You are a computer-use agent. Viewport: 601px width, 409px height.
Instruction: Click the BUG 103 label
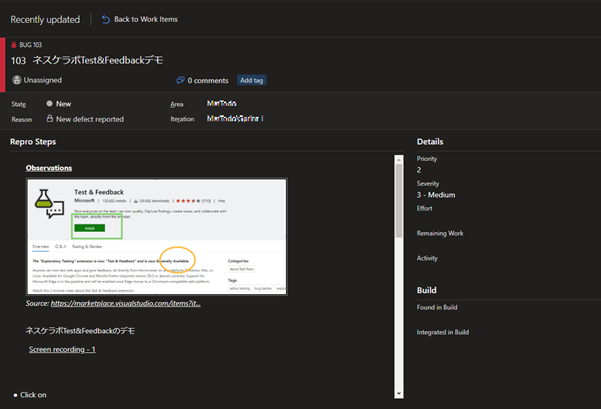coord(31,45)
